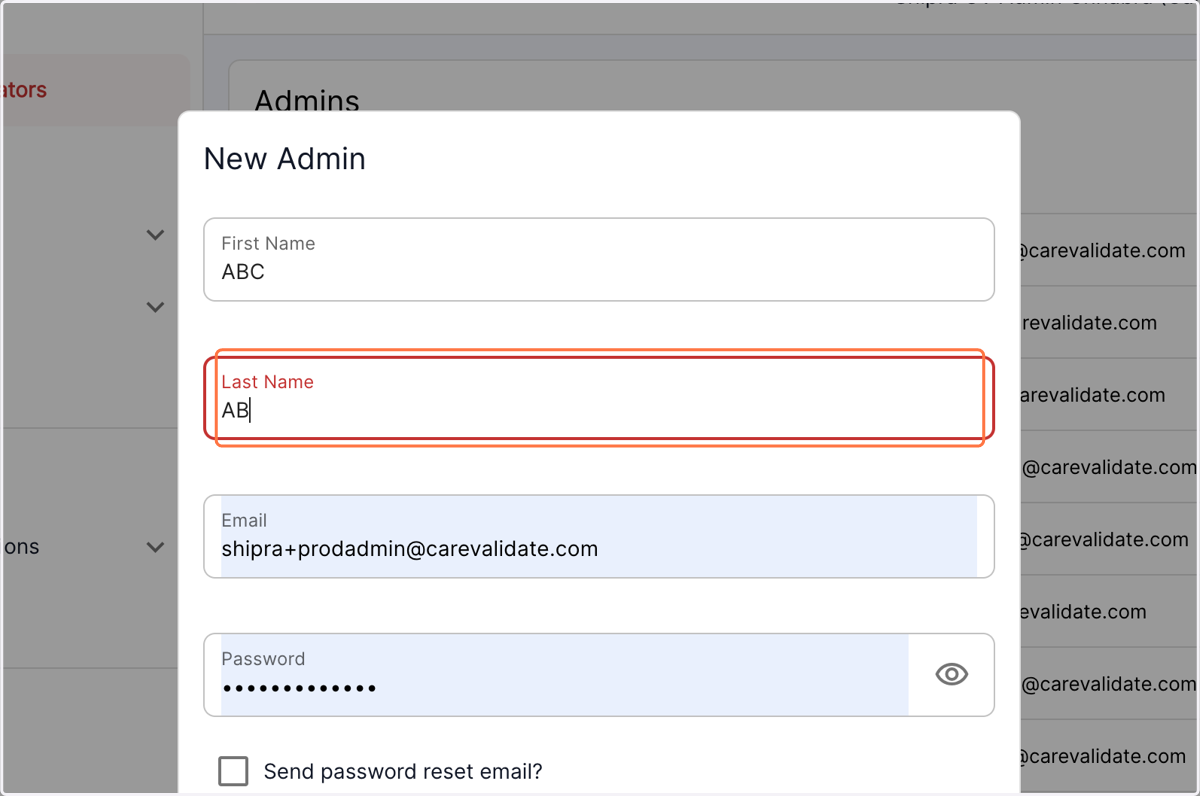Click the 'New Admin' dialog title
The width and height of the screenshot is (1200, 796).
pos(285,159)
